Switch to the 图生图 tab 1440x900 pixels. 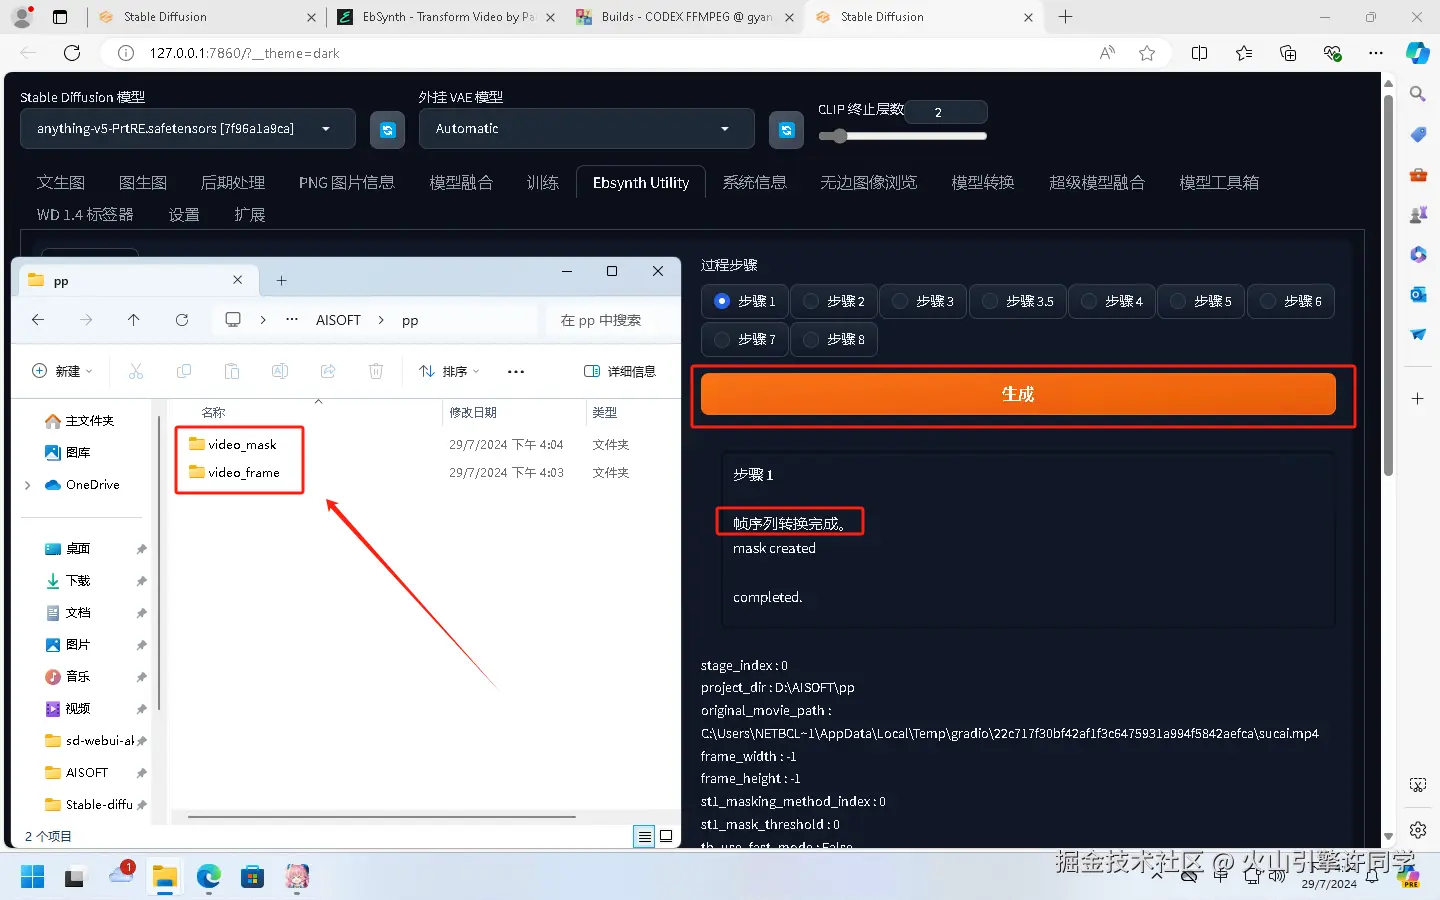tap(143, 183)
